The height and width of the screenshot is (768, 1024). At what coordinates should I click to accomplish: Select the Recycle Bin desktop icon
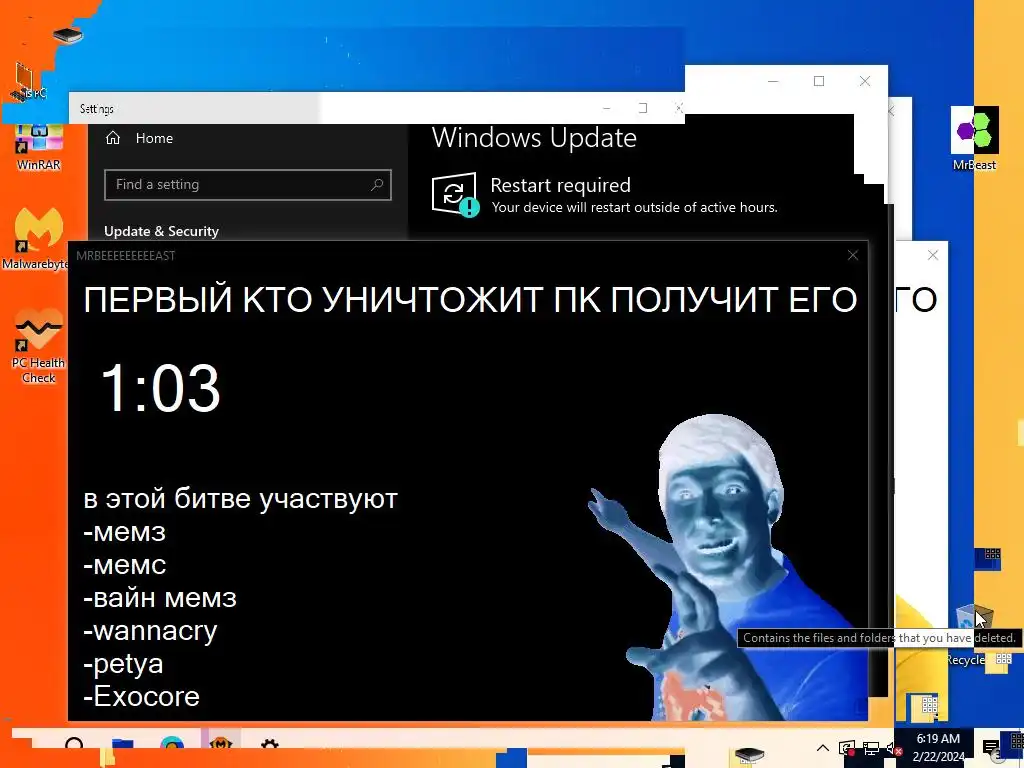coord(974,633)
